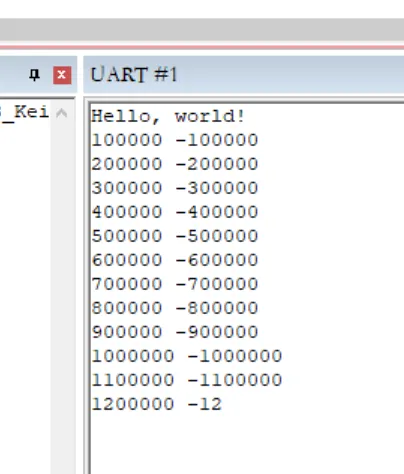Click the 800000 -800000 output line
This screenshot has height=474, width=404.
pyautogui.click(x=175, y=308)
